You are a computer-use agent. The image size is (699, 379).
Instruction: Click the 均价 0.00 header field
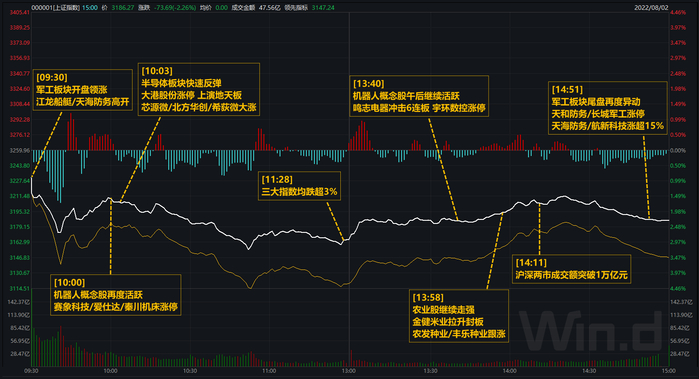(x=214, y=8)
